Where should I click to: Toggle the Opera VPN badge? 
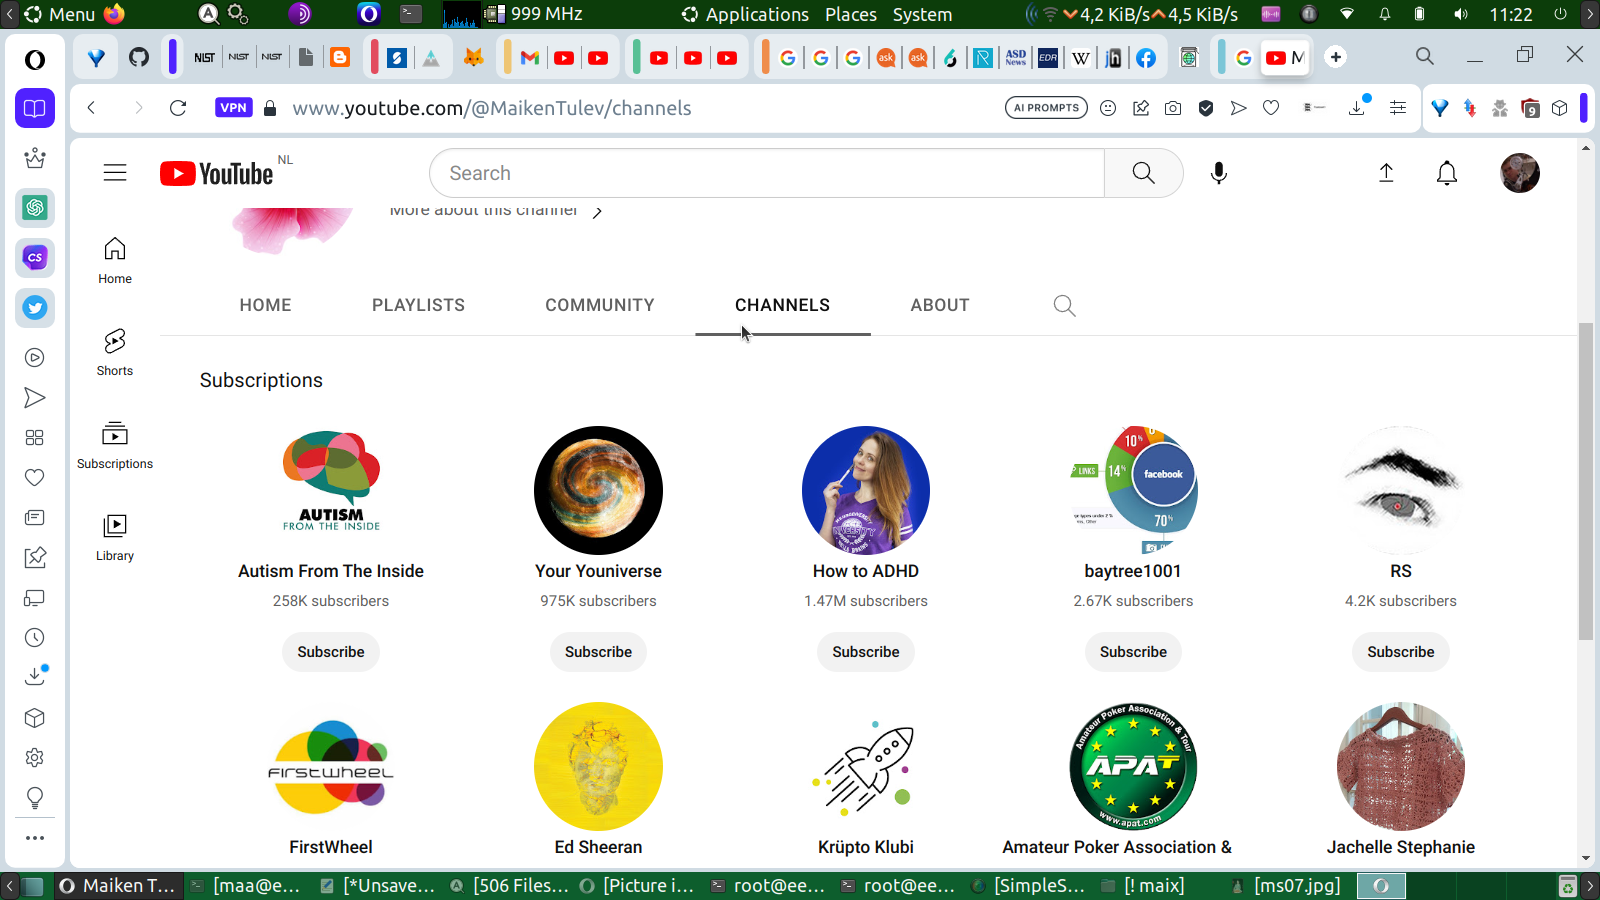tap(233, 108)
